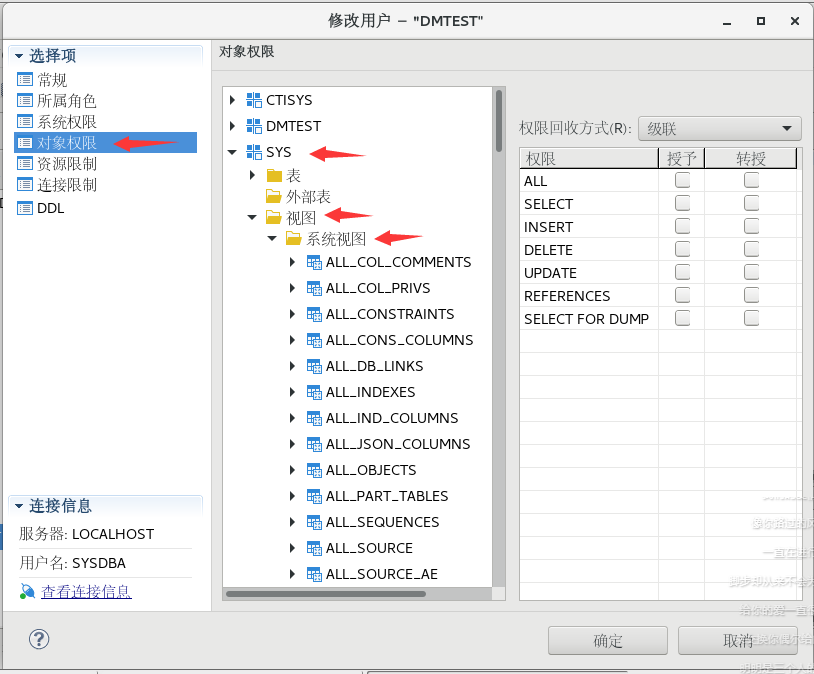Open the 查看连接信息 link
814x674 pixels.
click(x=86, y=591)
